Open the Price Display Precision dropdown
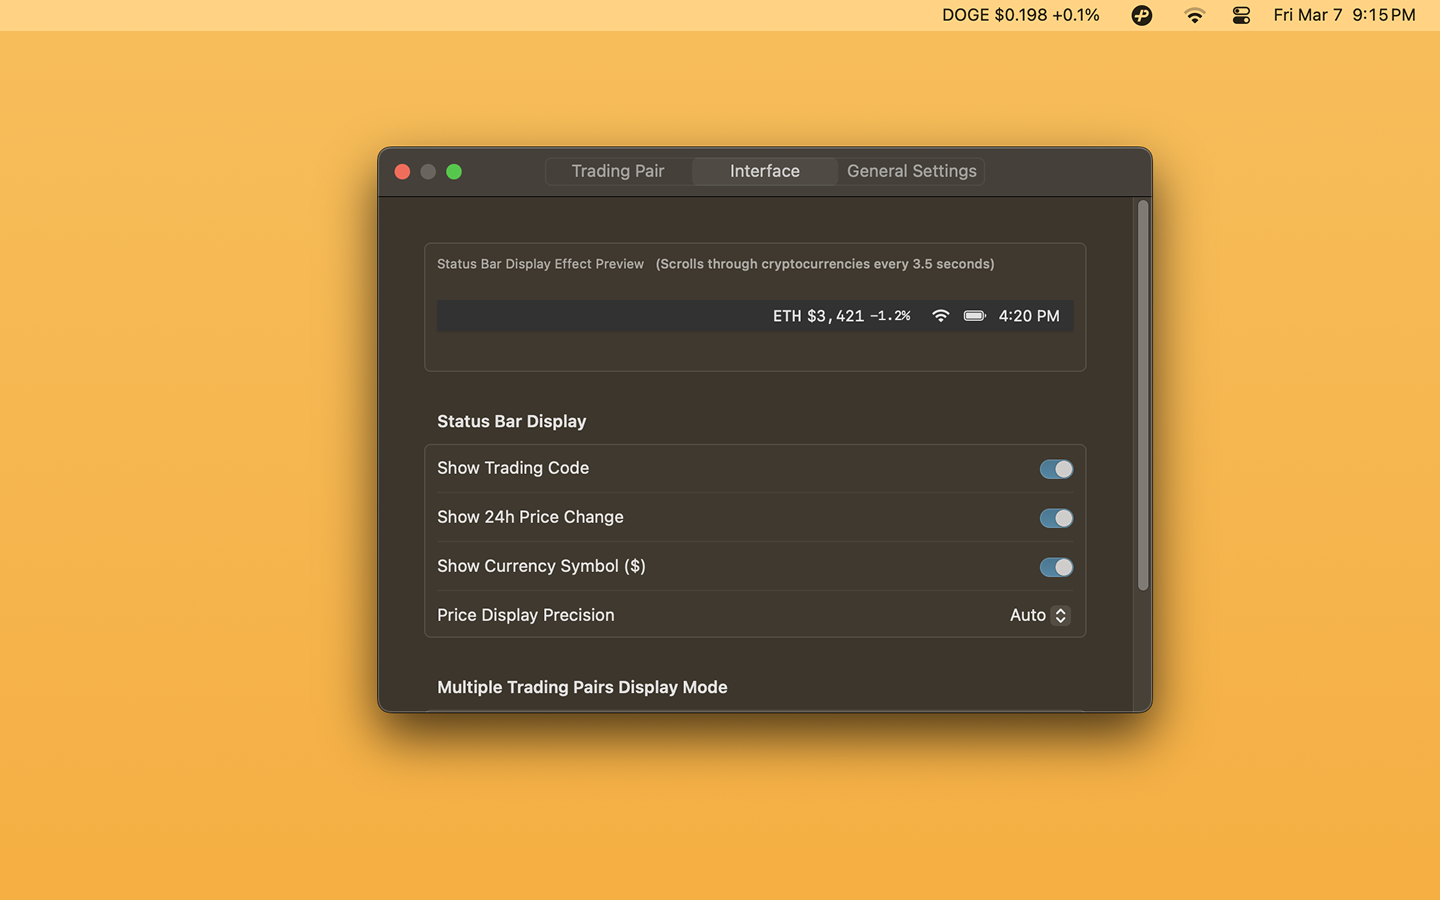 pyautogui.click(x=1040, y=615)
